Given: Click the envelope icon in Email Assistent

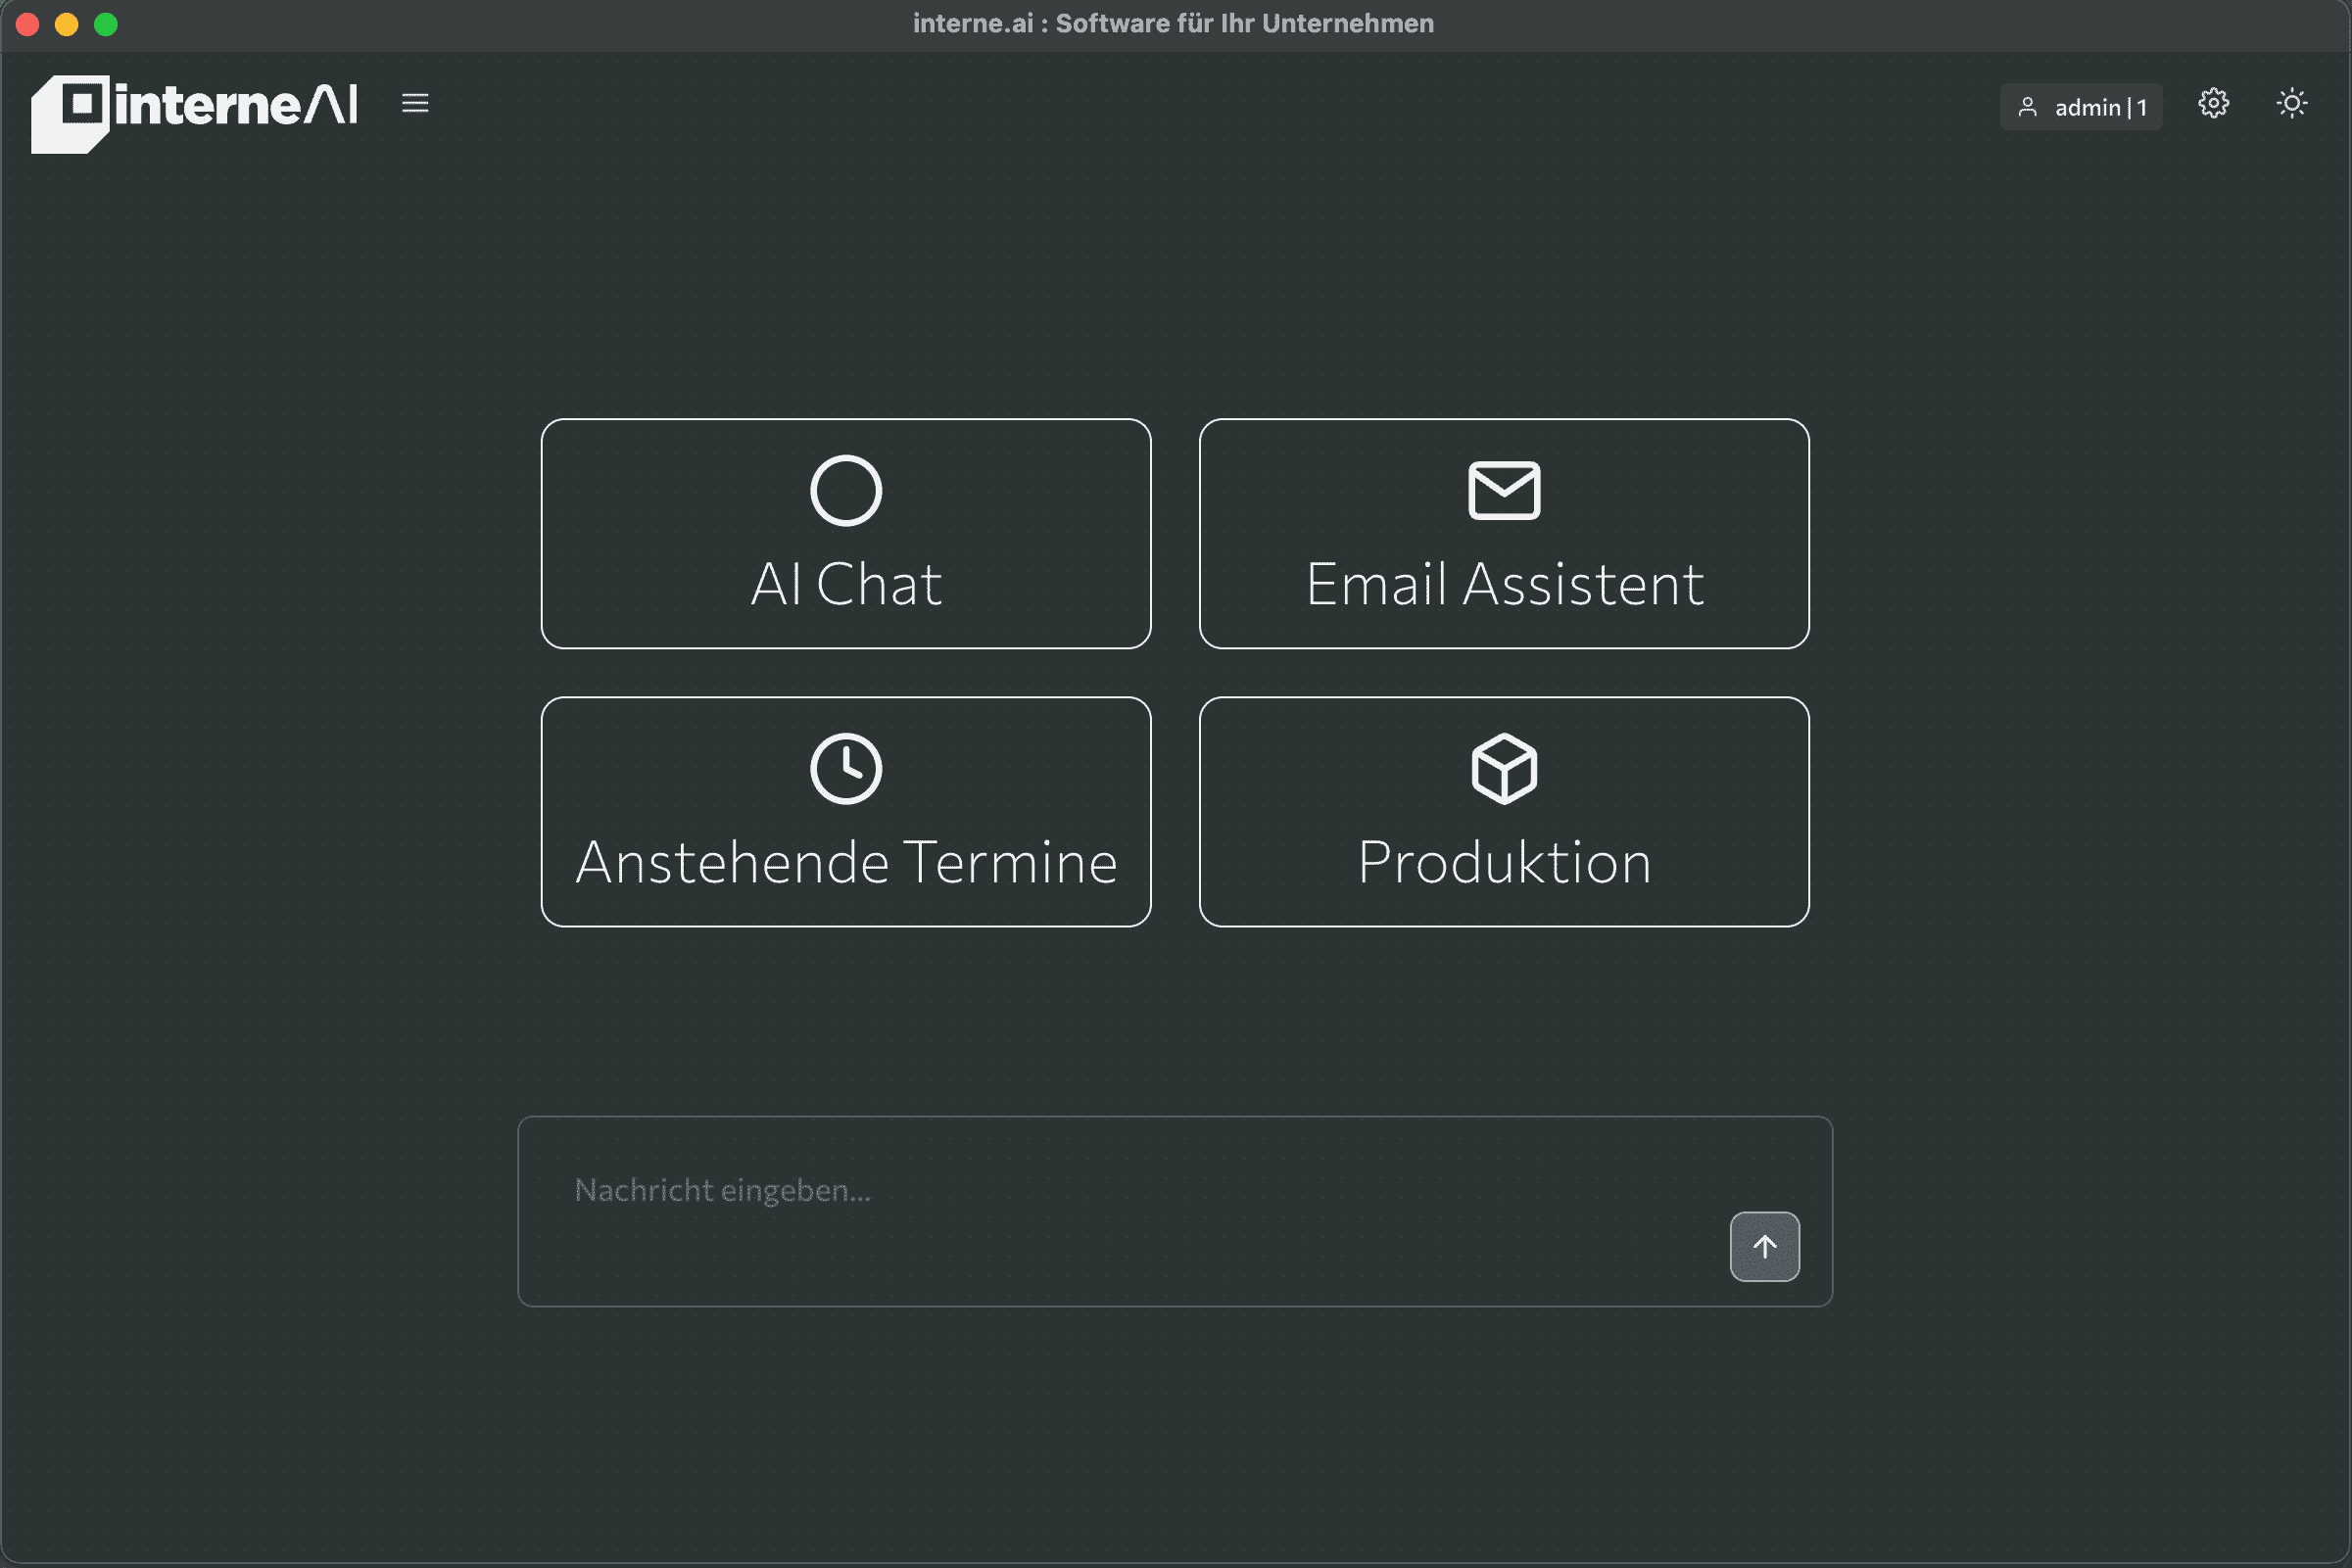Looking at the screenshot, I should click(1504, 490).
